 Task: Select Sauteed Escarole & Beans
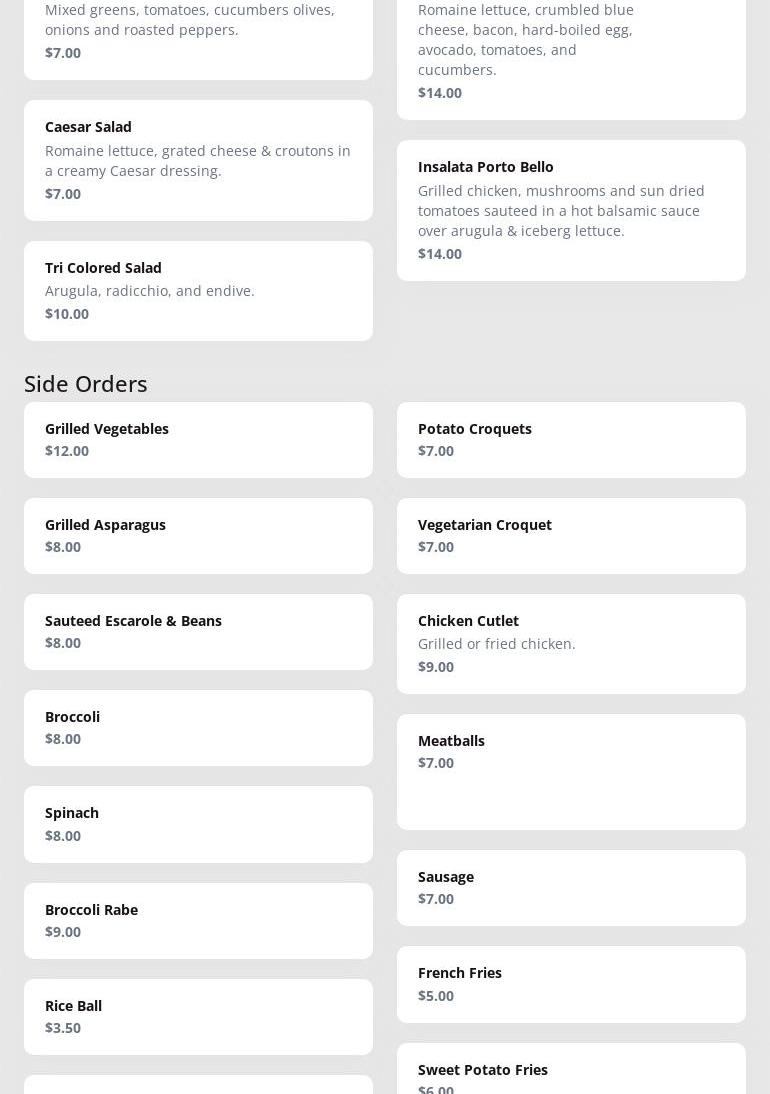[198, 632]
